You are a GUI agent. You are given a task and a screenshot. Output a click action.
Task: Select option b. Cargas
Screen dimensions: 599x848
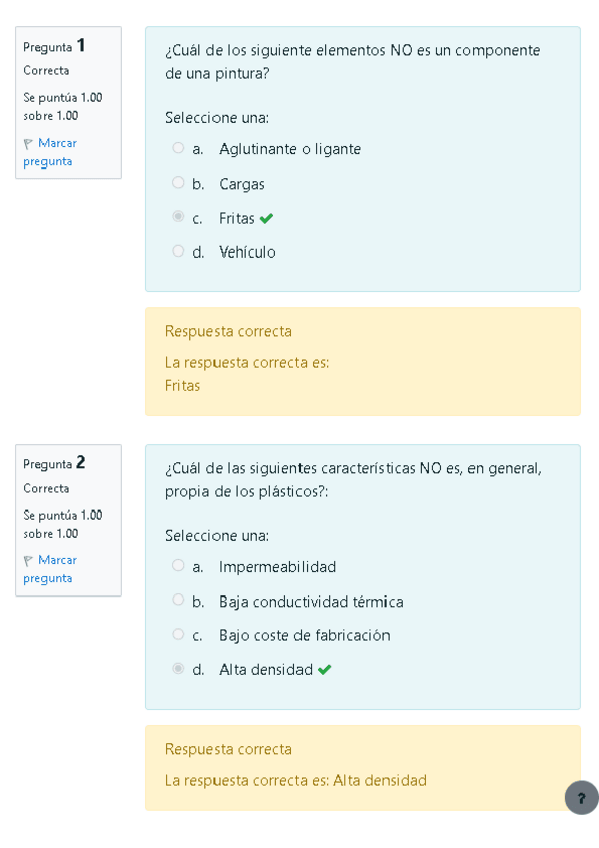point(178,183)
